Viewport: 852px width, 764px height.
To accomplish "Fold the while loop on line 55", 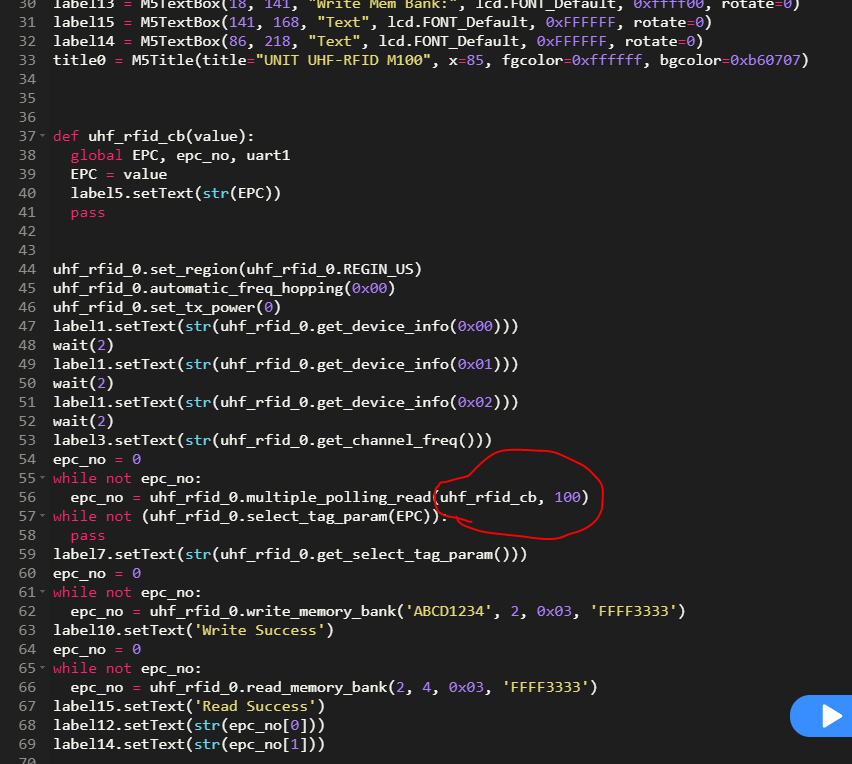I will pos(42,478).
